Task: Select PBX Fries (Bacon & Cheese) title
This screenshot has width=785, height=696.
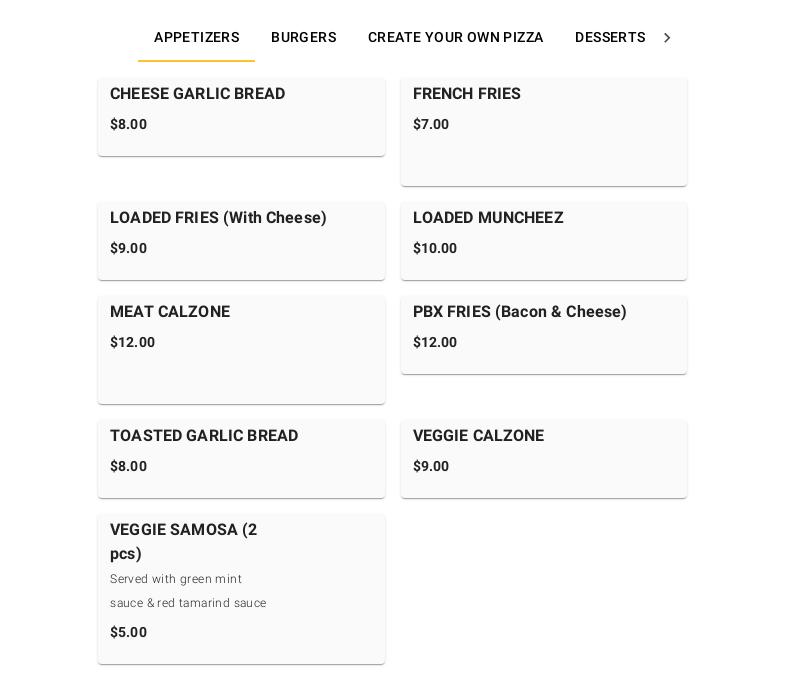Action: coord(519,312)
